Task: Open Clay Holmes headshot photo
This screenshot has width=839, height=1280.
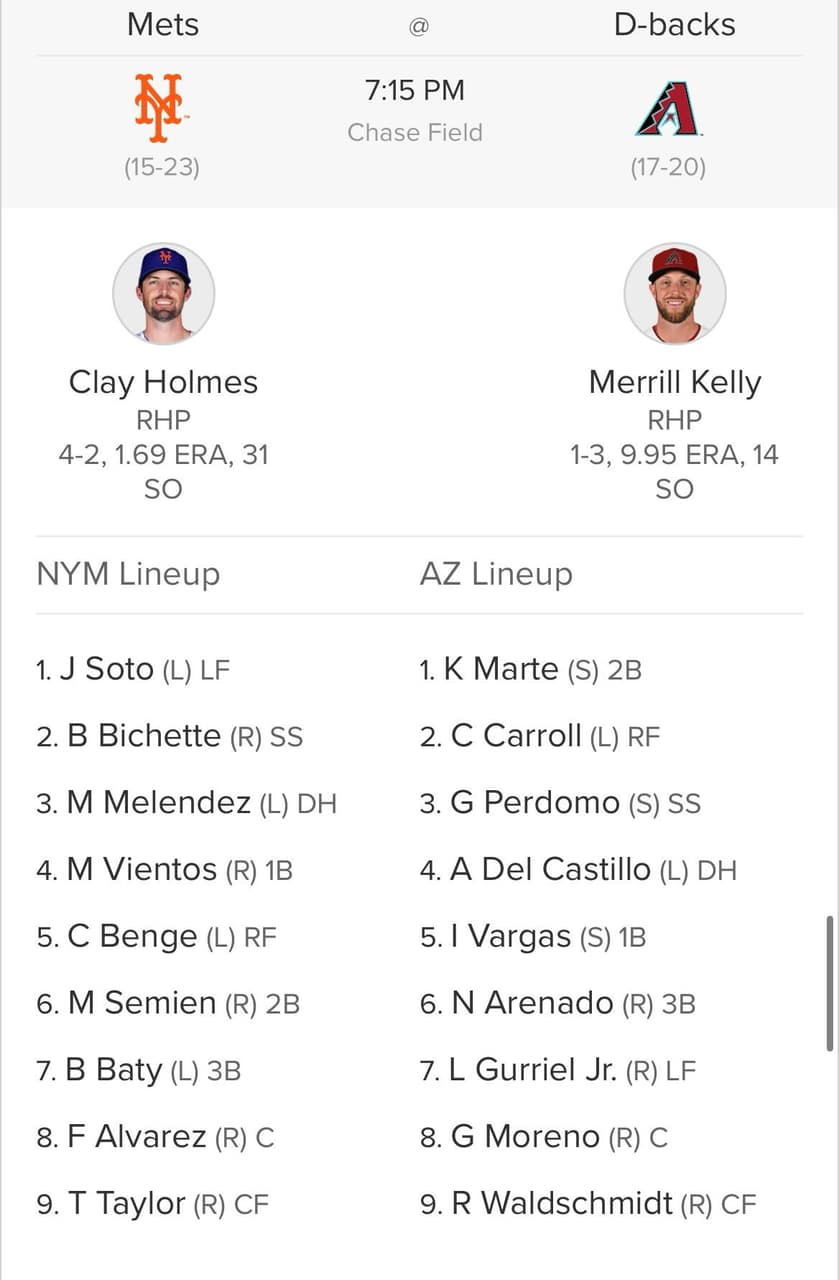Action: pos(163,294)
